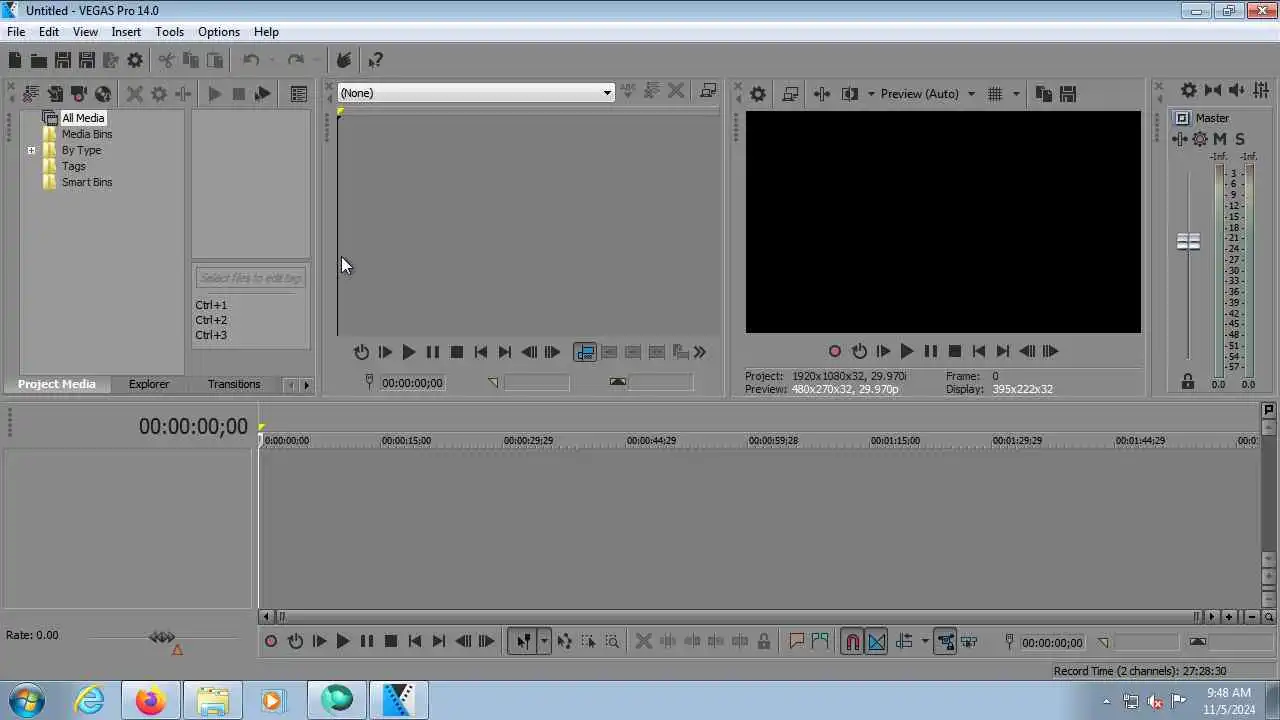1280x720 pixels.
Task: Open the Tools menu
Action: pyautogui.click(x=169, y=32)
